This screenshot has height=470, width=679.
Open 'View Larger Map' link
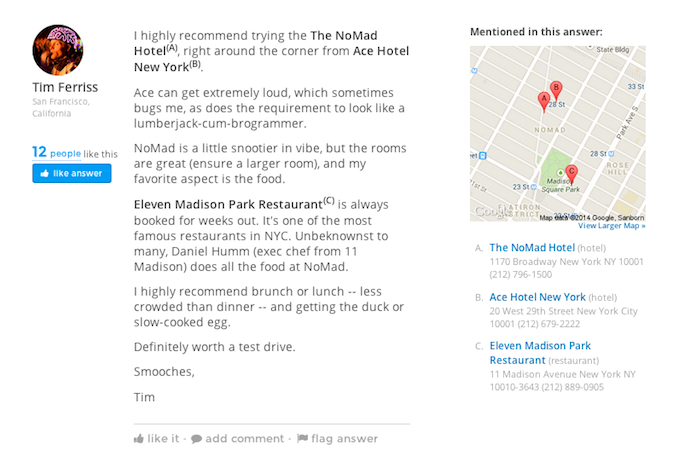pos(611,226)
